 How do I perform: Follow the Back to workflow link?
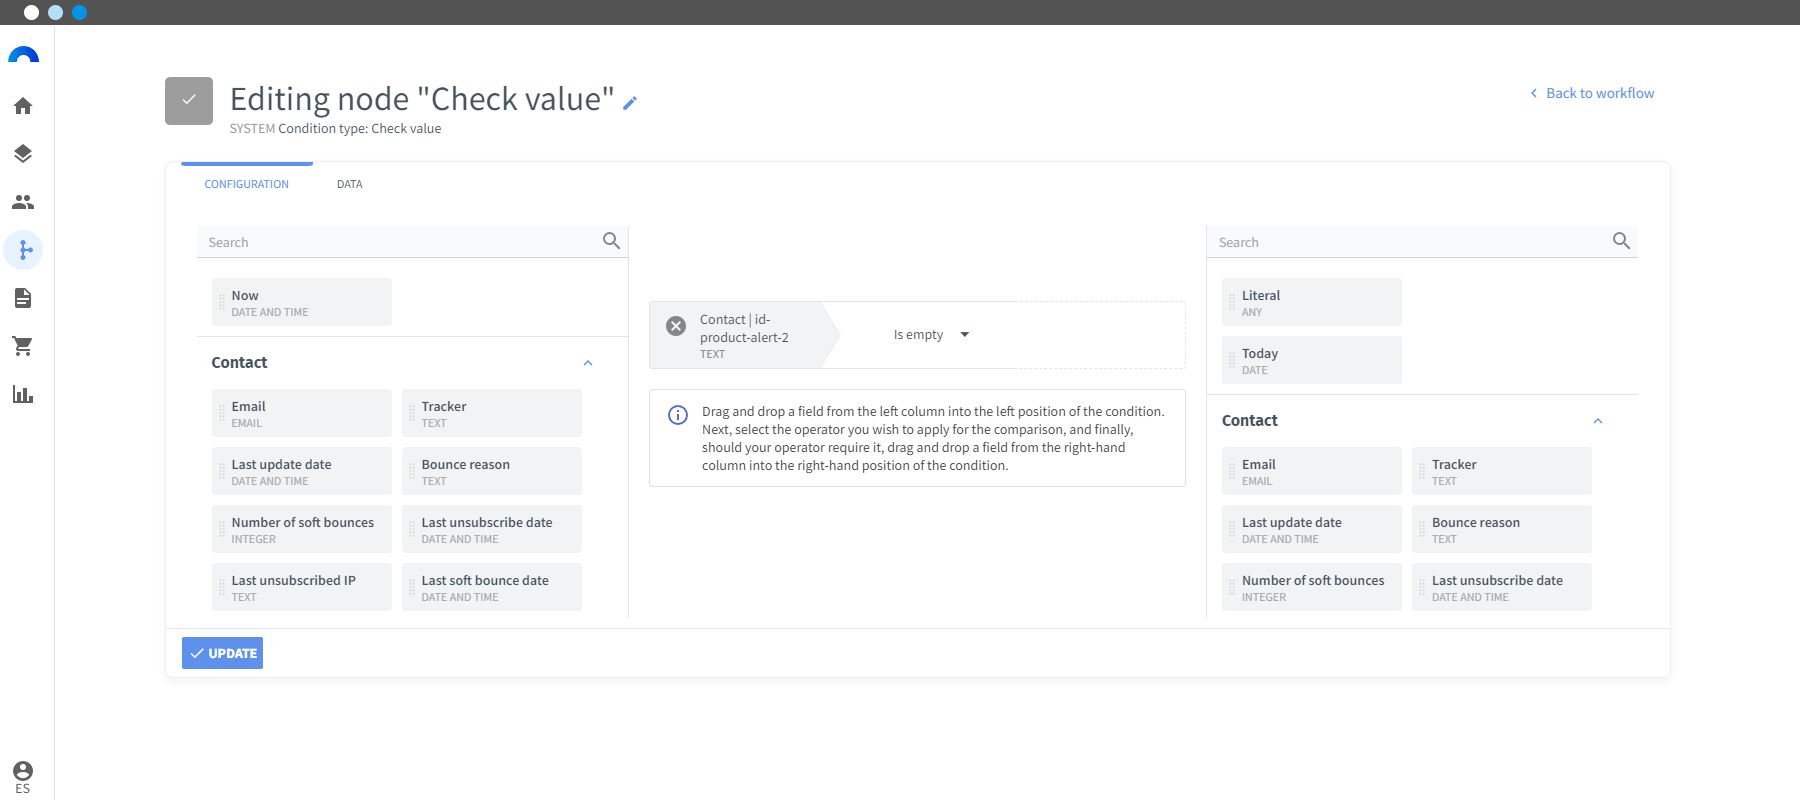[x=1592, y=93]
